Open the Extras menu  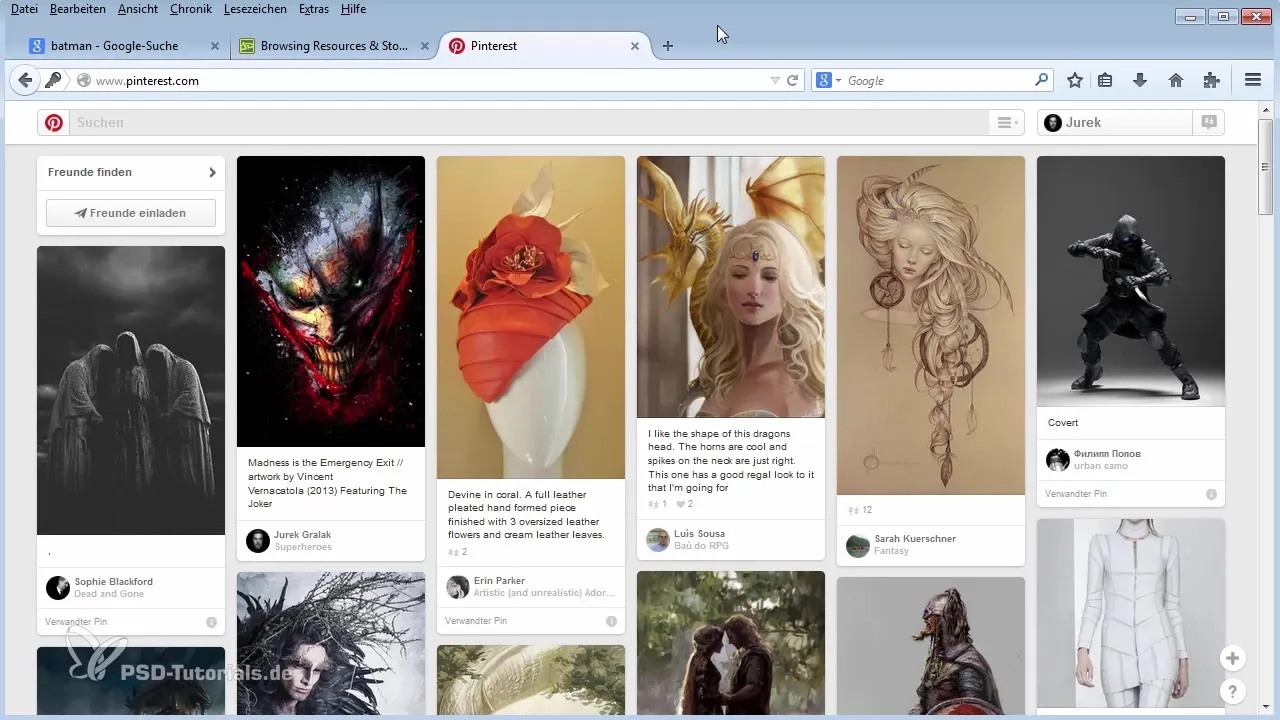click(316, 9)
